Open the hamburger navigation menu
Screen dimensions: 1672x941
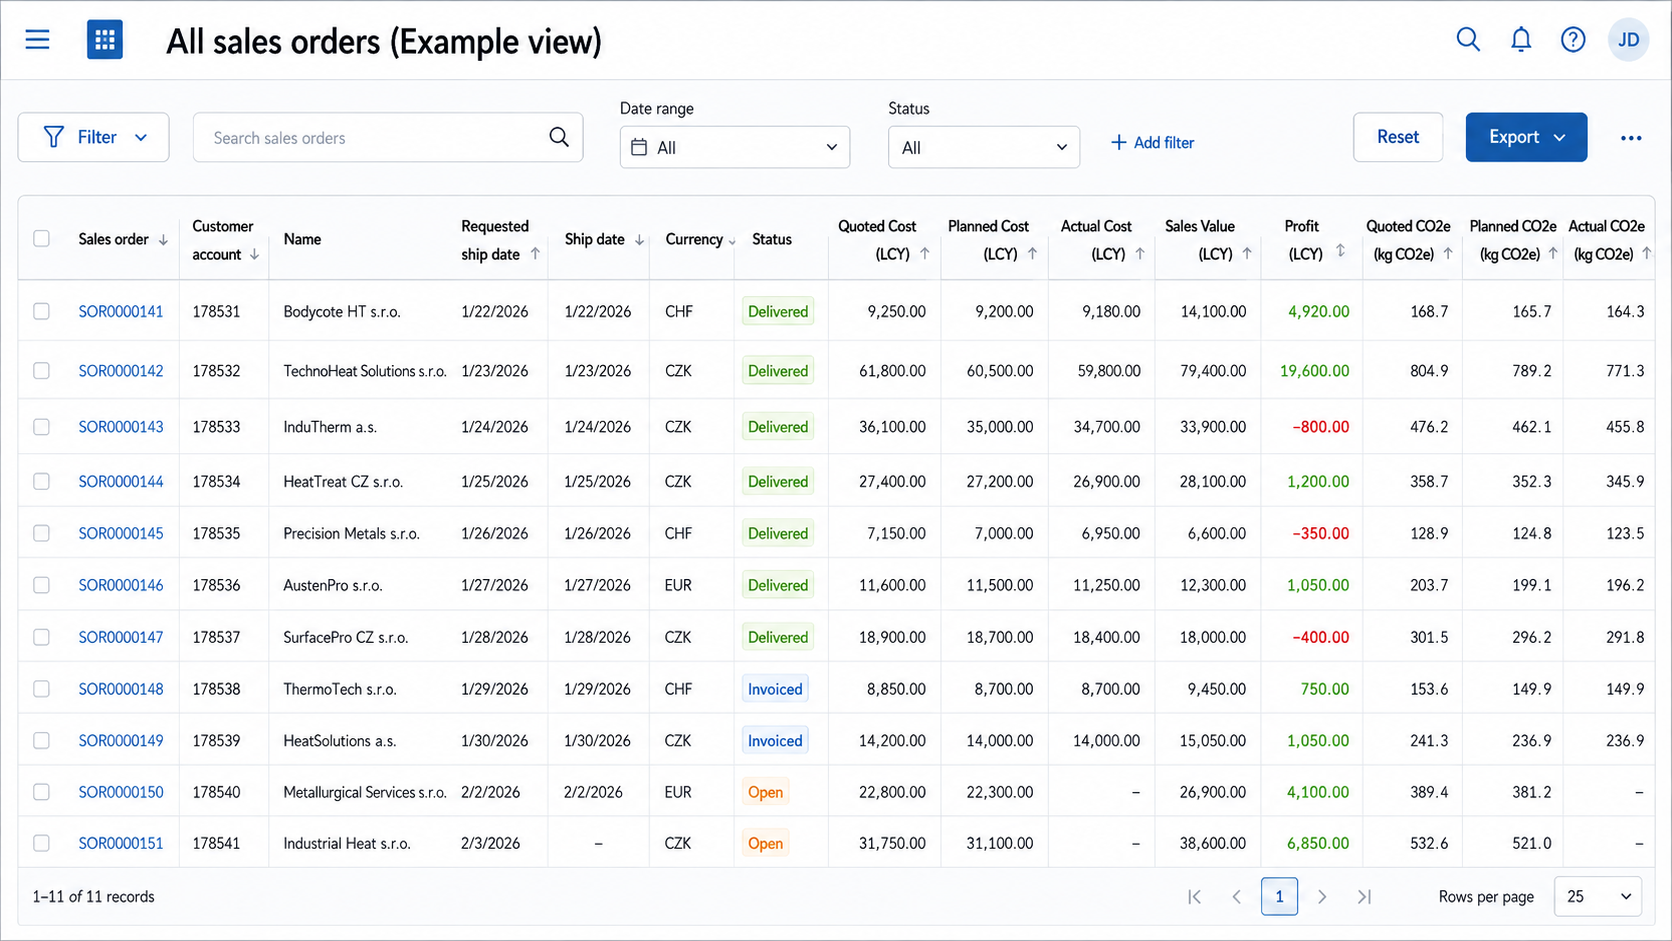pos(37,40)
